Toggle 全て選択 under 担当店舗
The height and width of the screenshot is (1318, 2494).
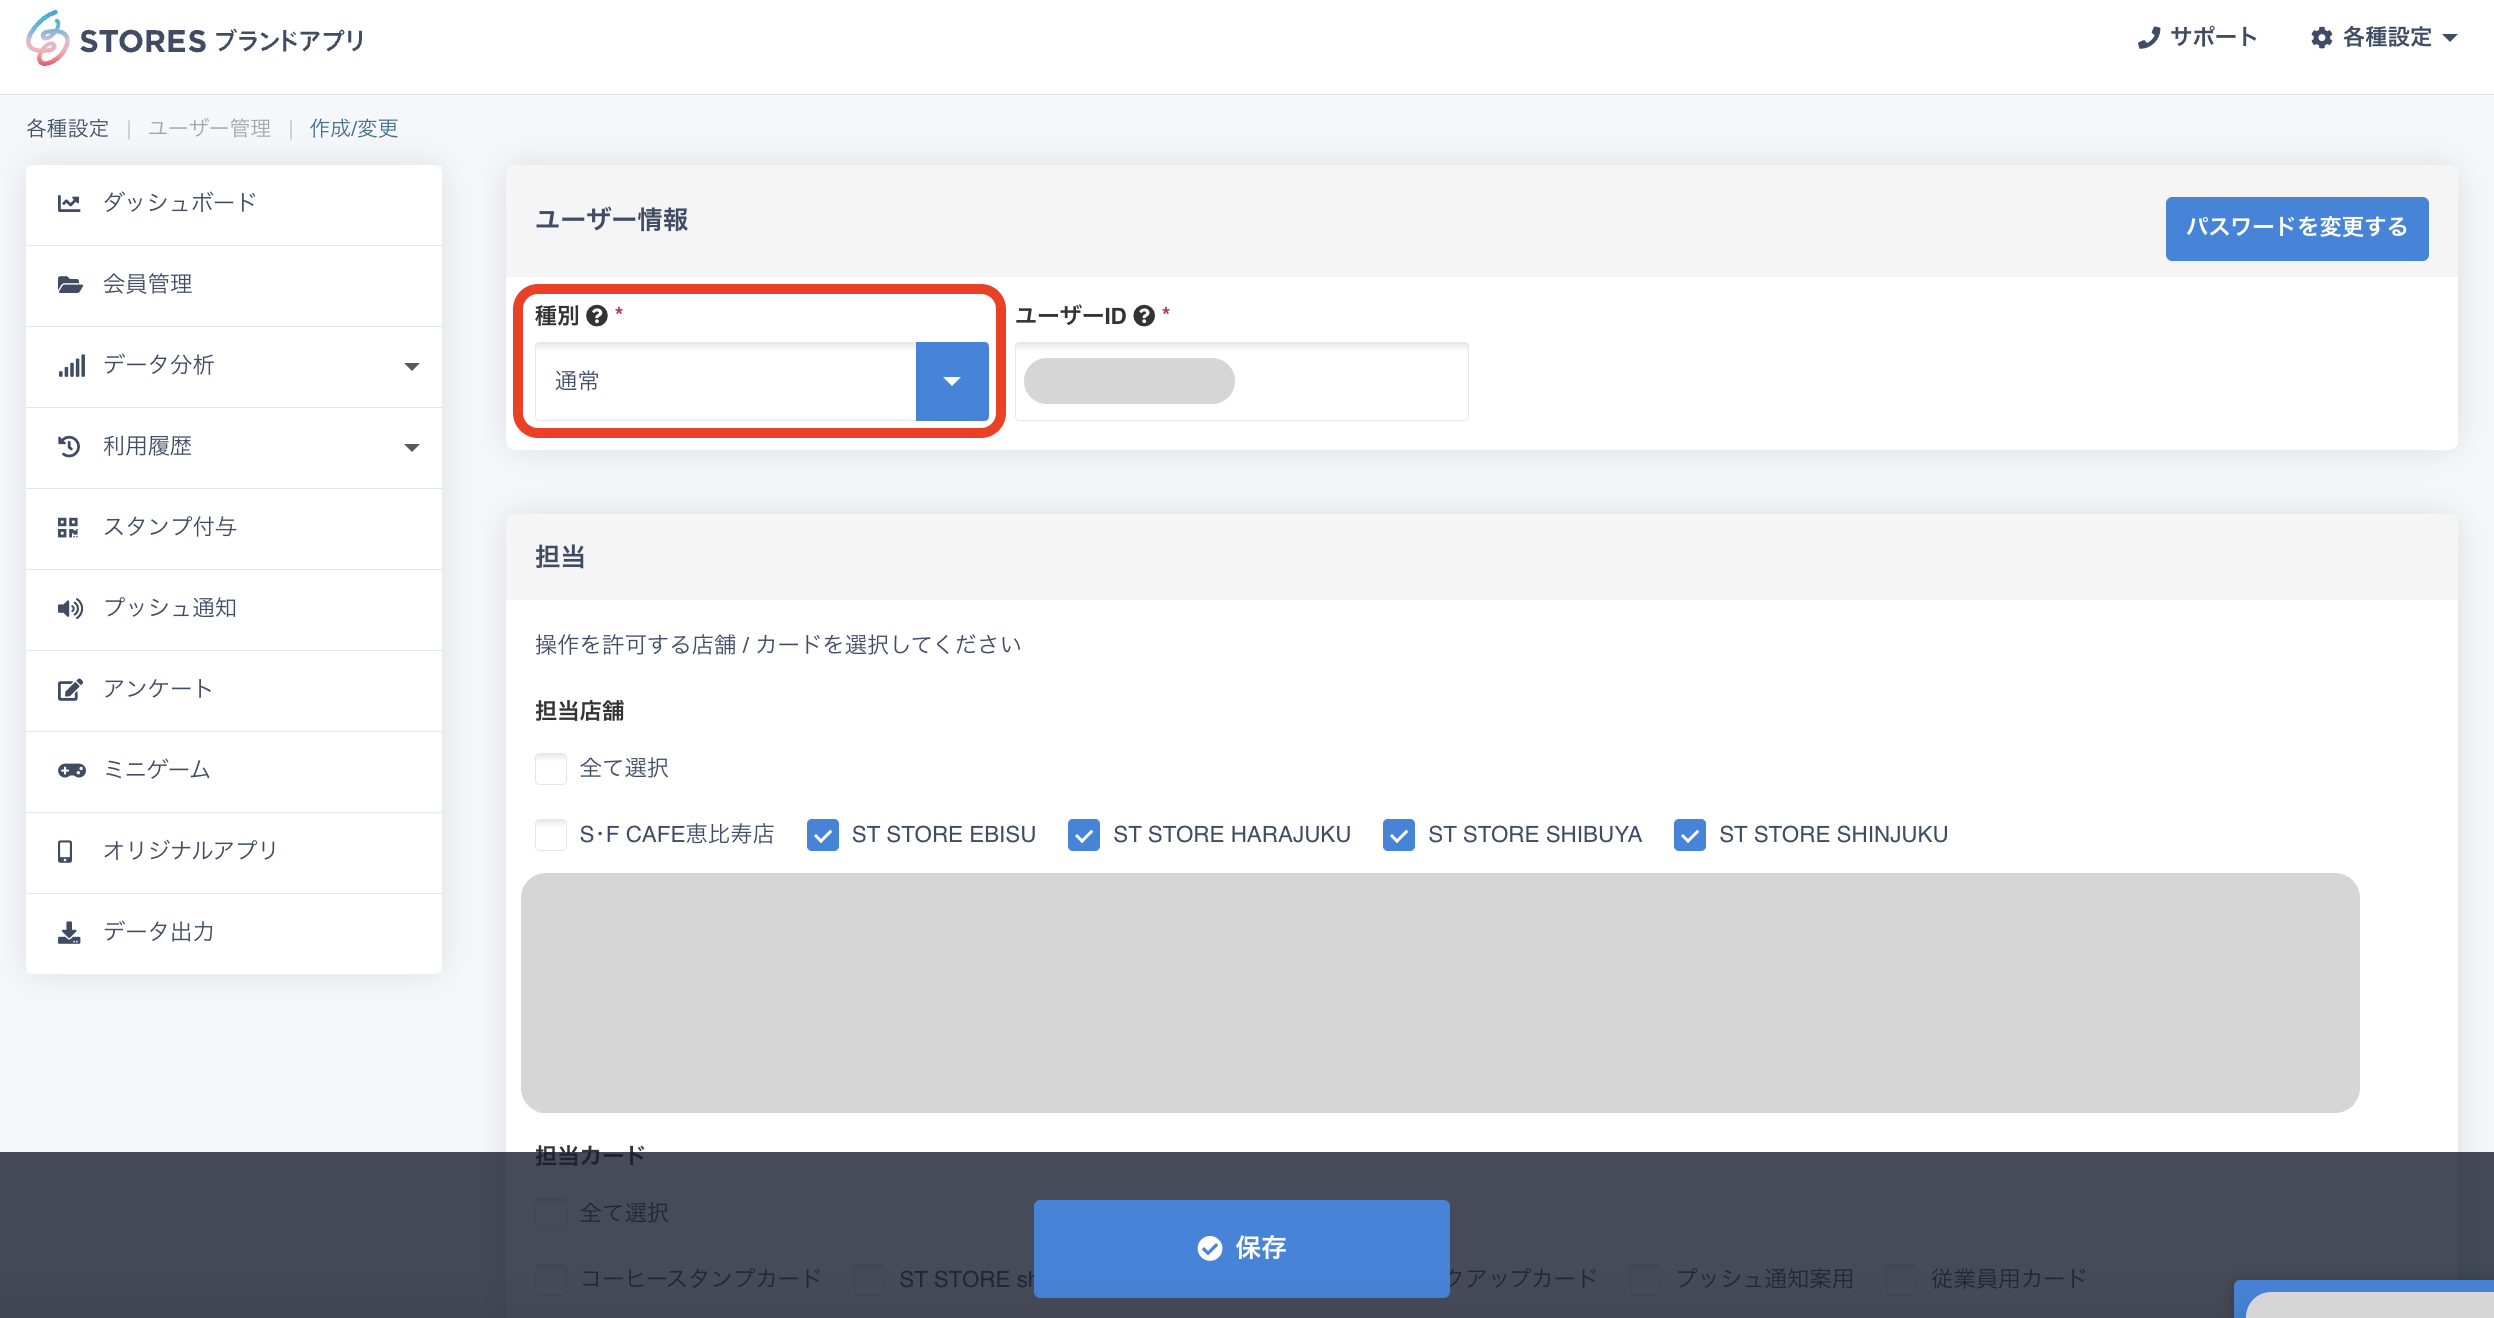tap(551, 768)
